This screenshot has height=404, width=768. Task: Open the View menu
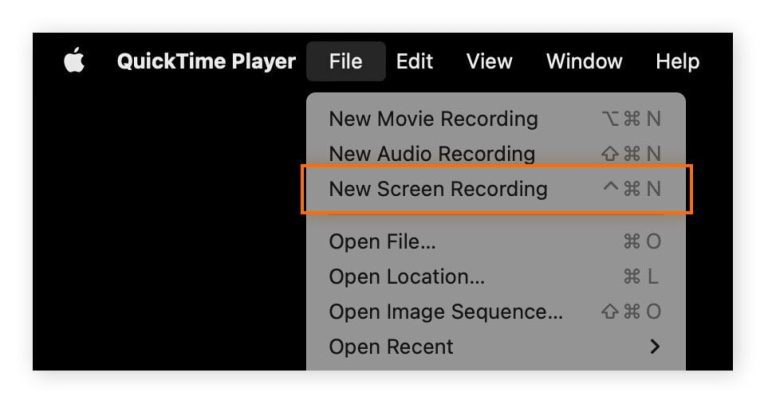pos(489,61)
